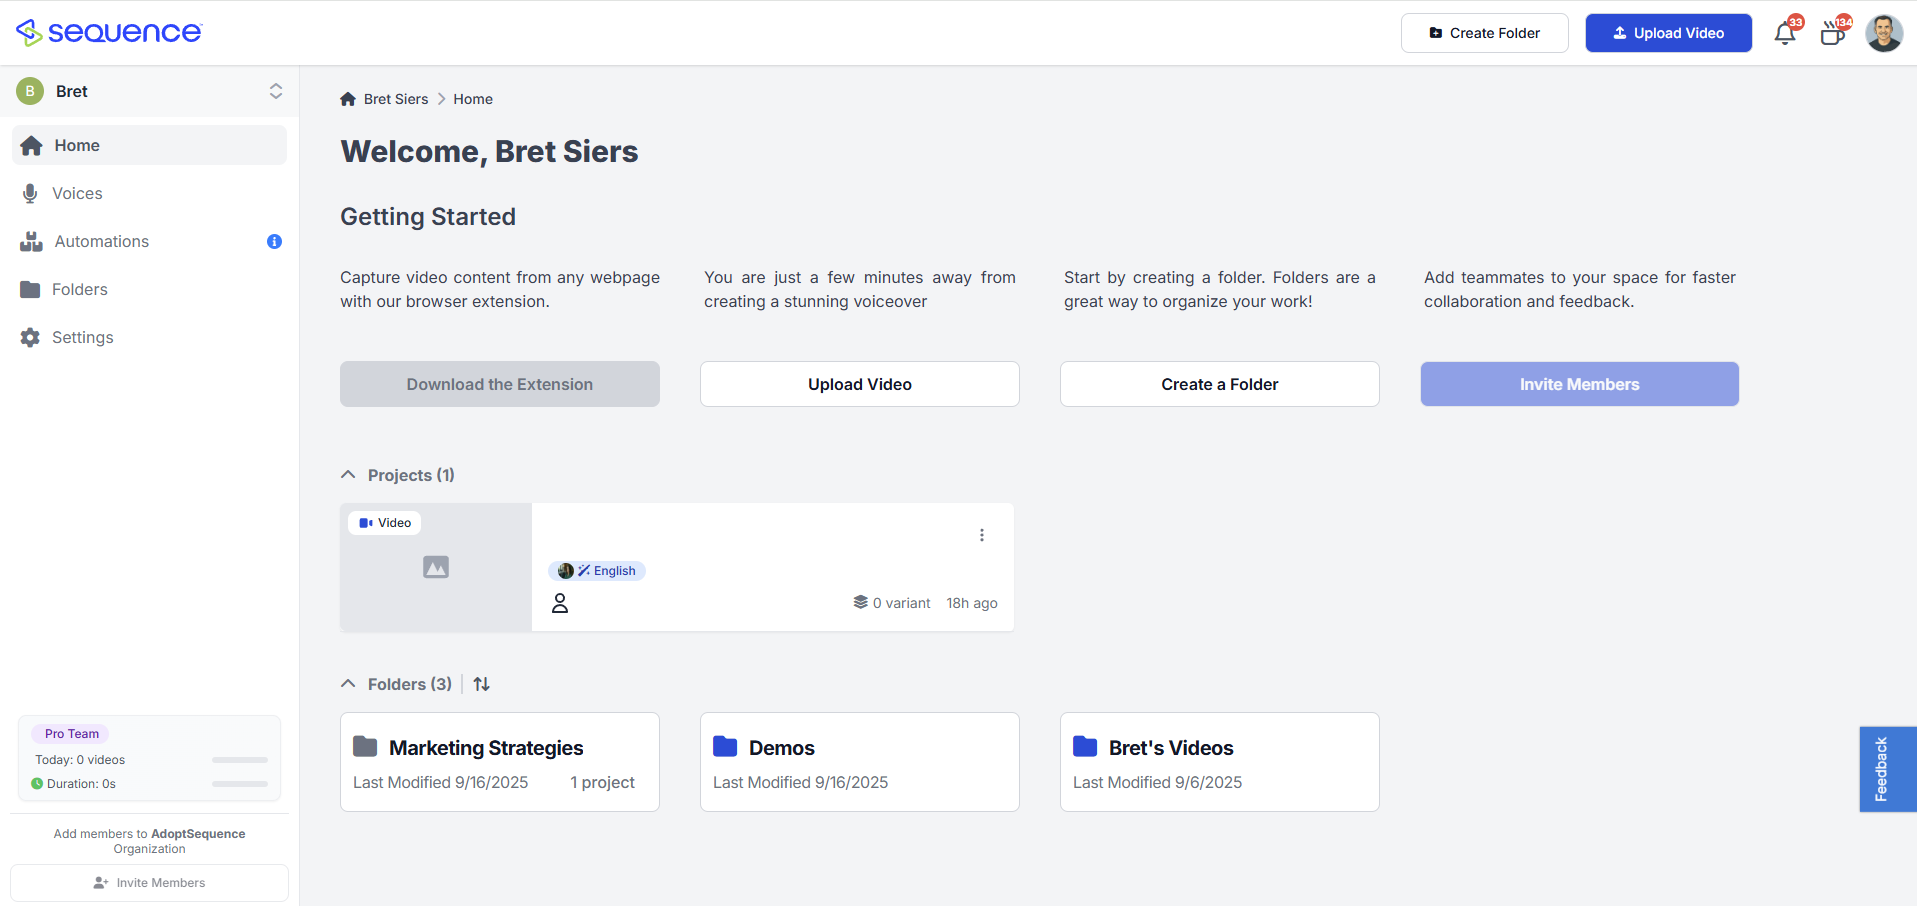Open Settings from the sidebar

tap(82, 337)
